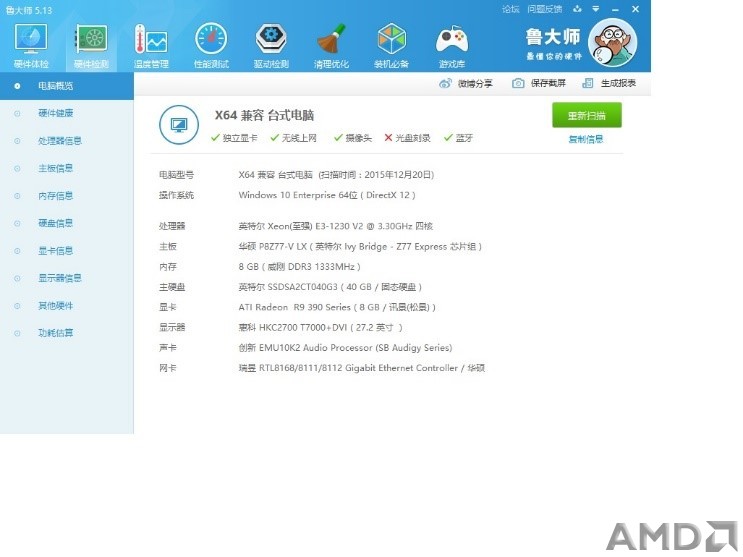Select 其他硬件 in sidebar
Image resolution: width=743 pixels, height=557 pixels.
pyautogui.click(x=67, y=306)
